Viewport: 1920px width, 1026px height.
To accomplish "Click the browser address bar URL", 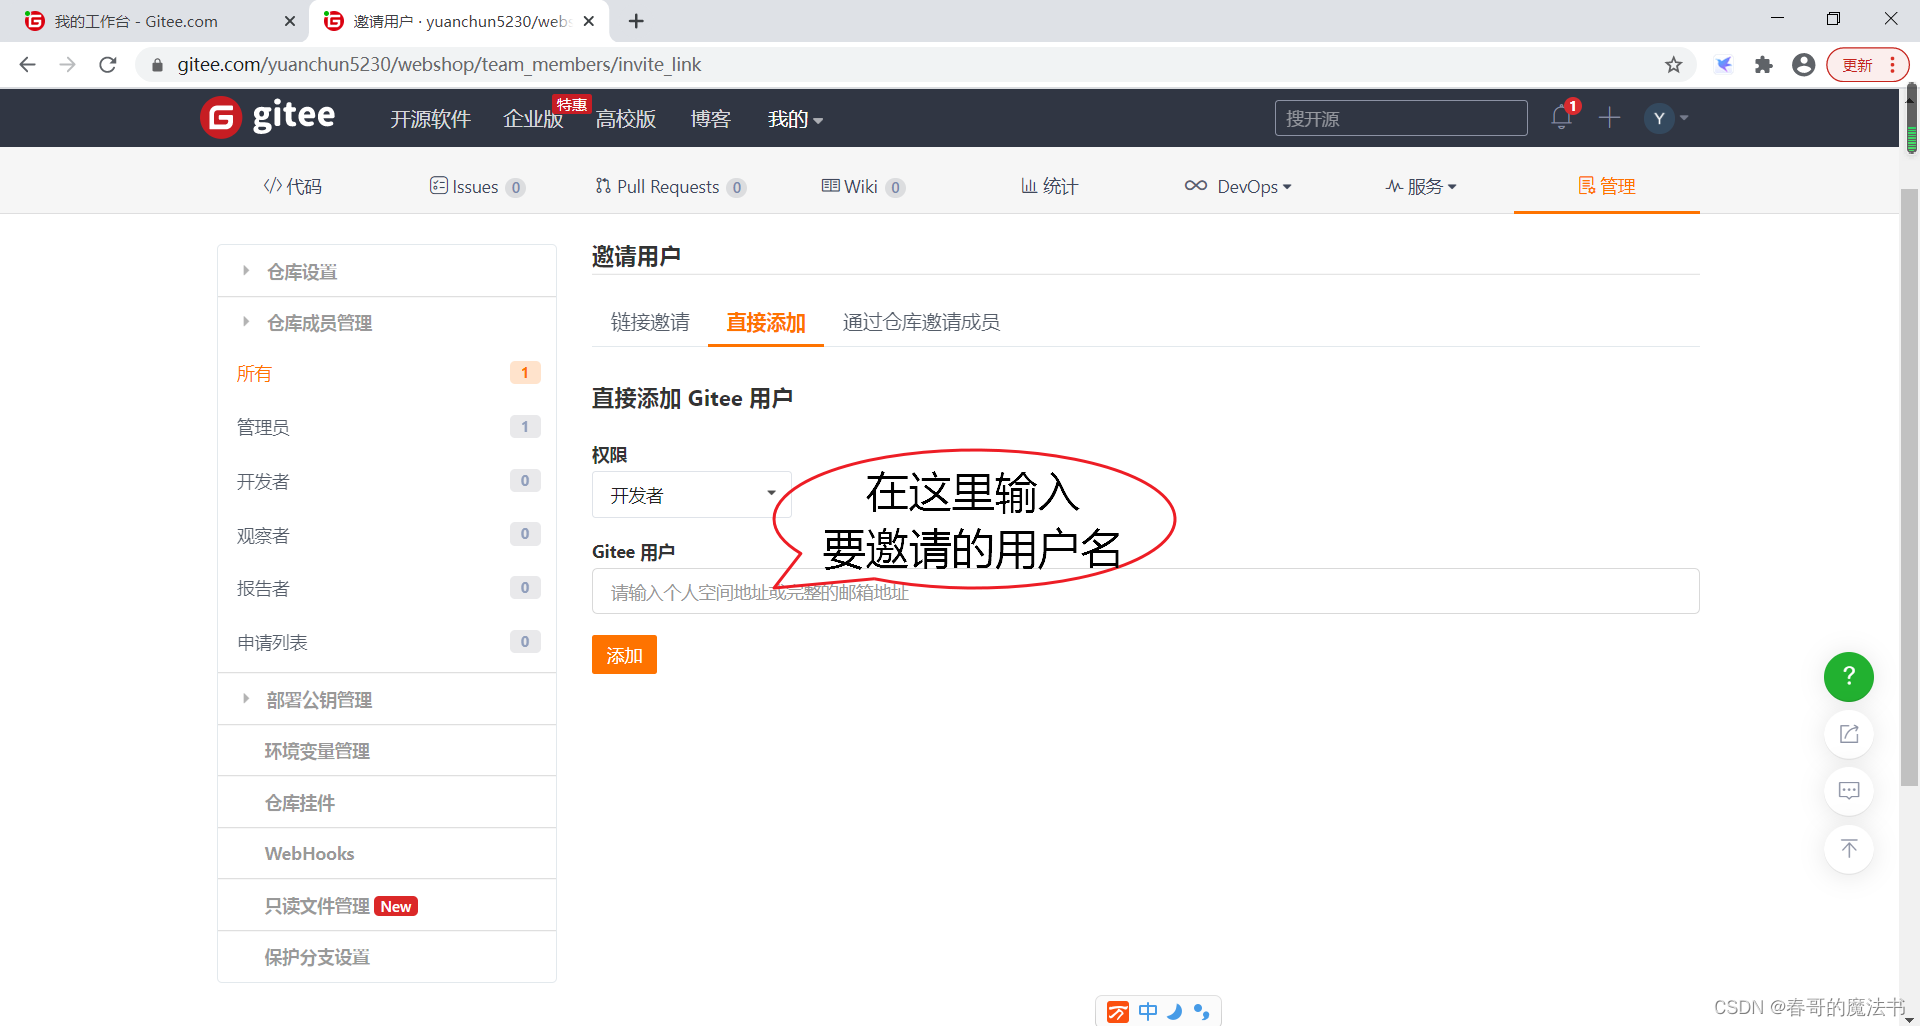I will coord(439,65).
